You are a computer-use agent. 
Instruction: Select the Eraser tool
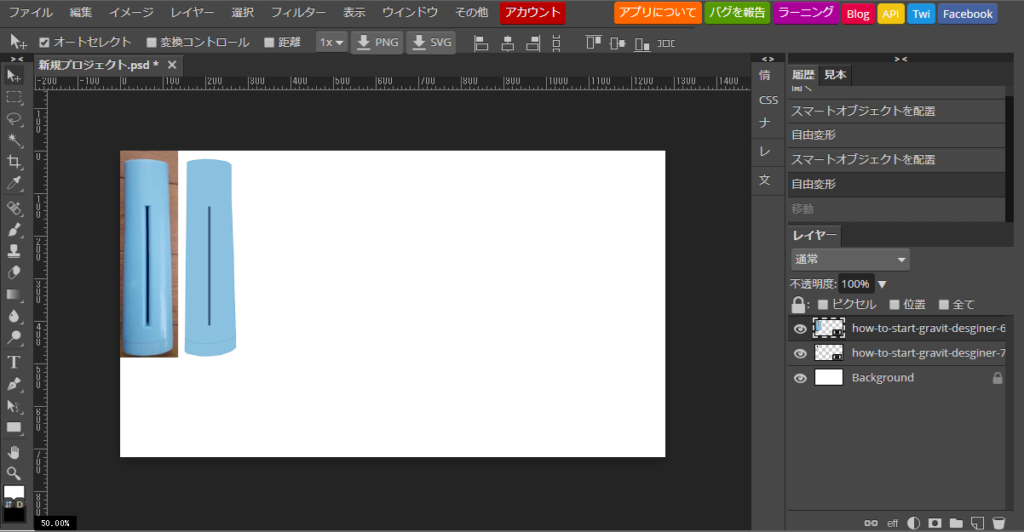14,273
